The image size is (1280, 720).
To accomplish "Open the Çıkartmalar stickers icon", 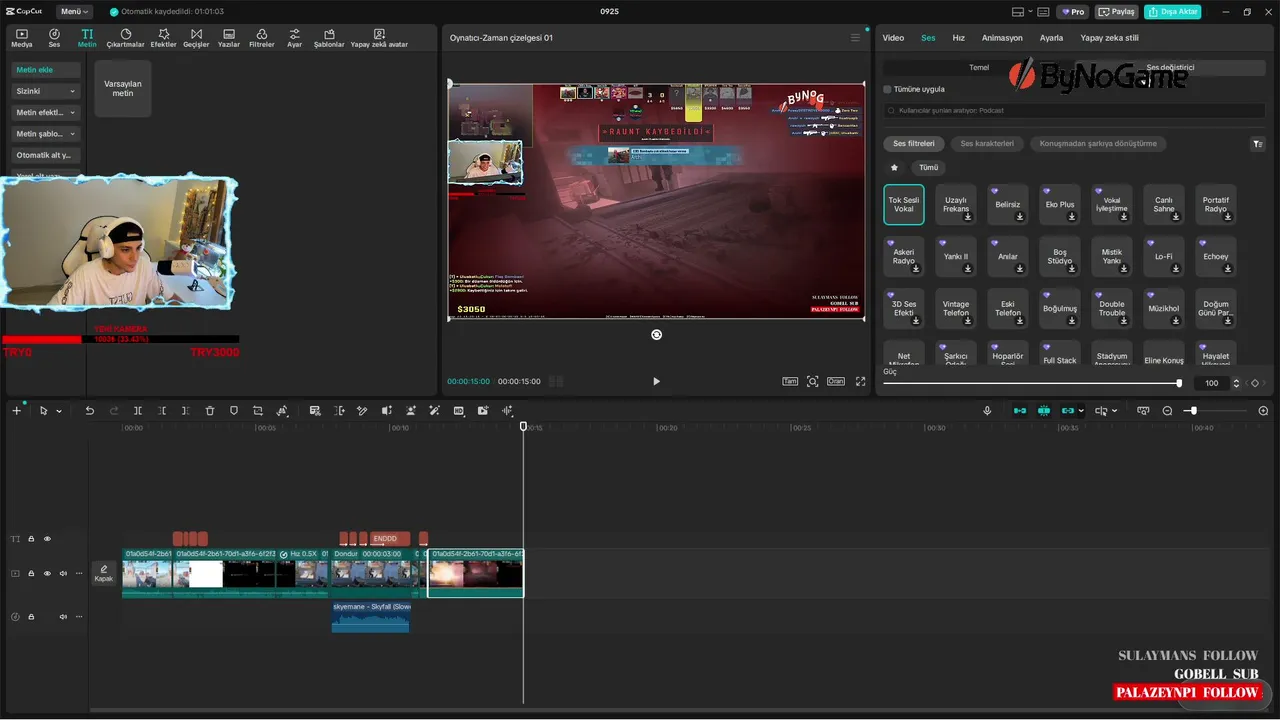I will [x=126, y=38].
